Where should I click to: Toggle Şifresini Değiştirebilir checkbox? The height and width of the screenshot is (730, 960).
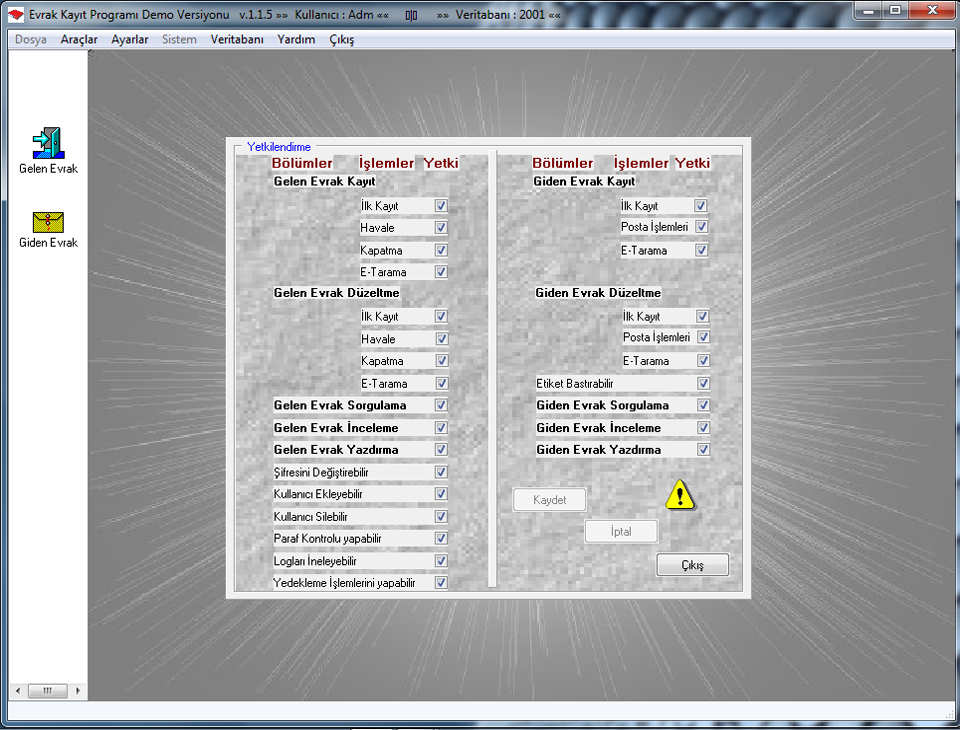[441, 472]
